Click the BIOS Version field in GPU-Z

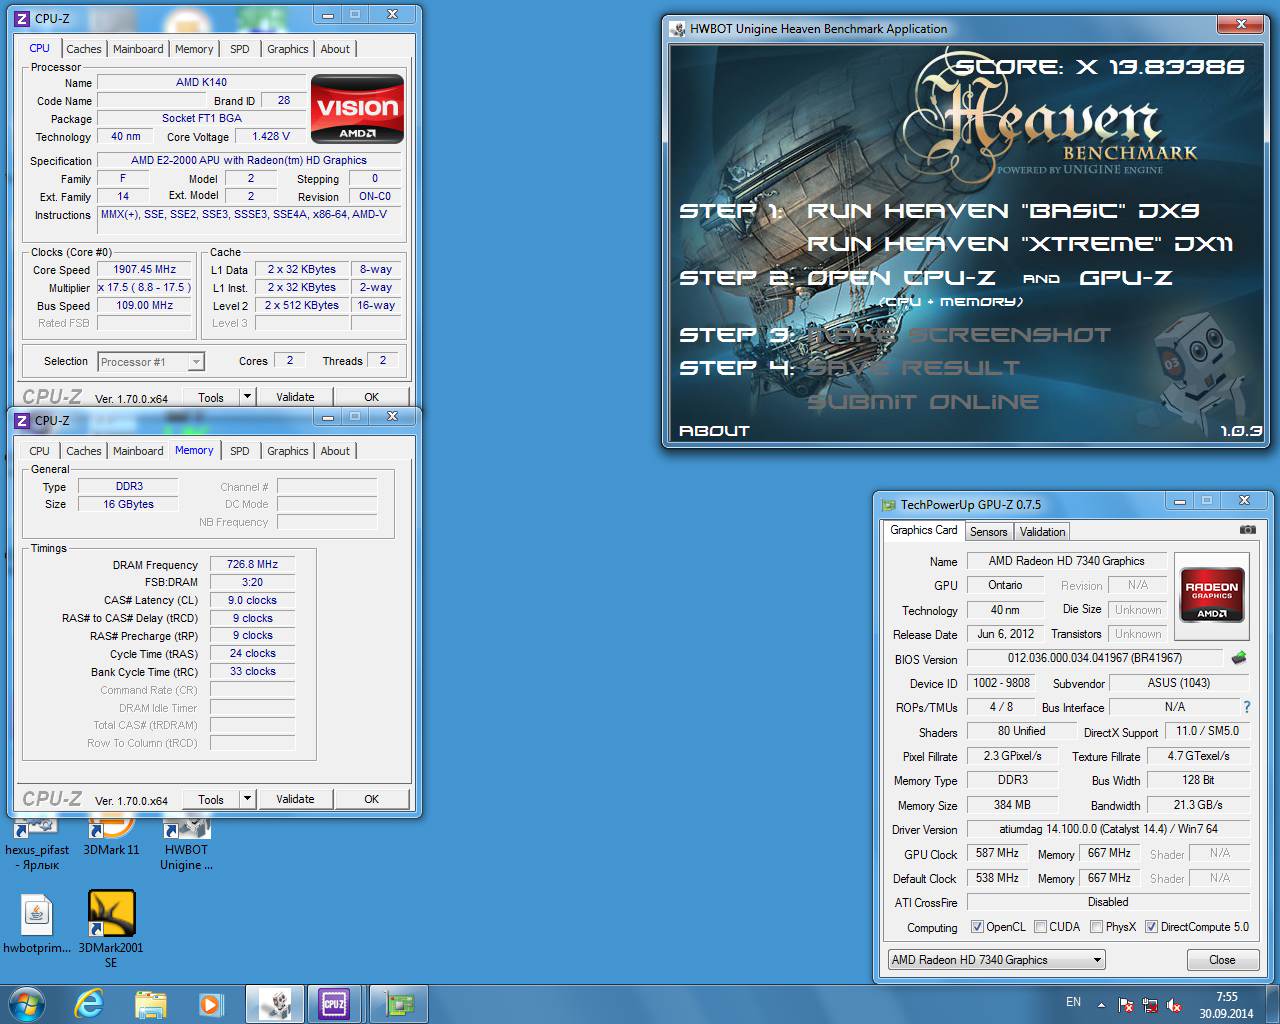pos(1095,658)
